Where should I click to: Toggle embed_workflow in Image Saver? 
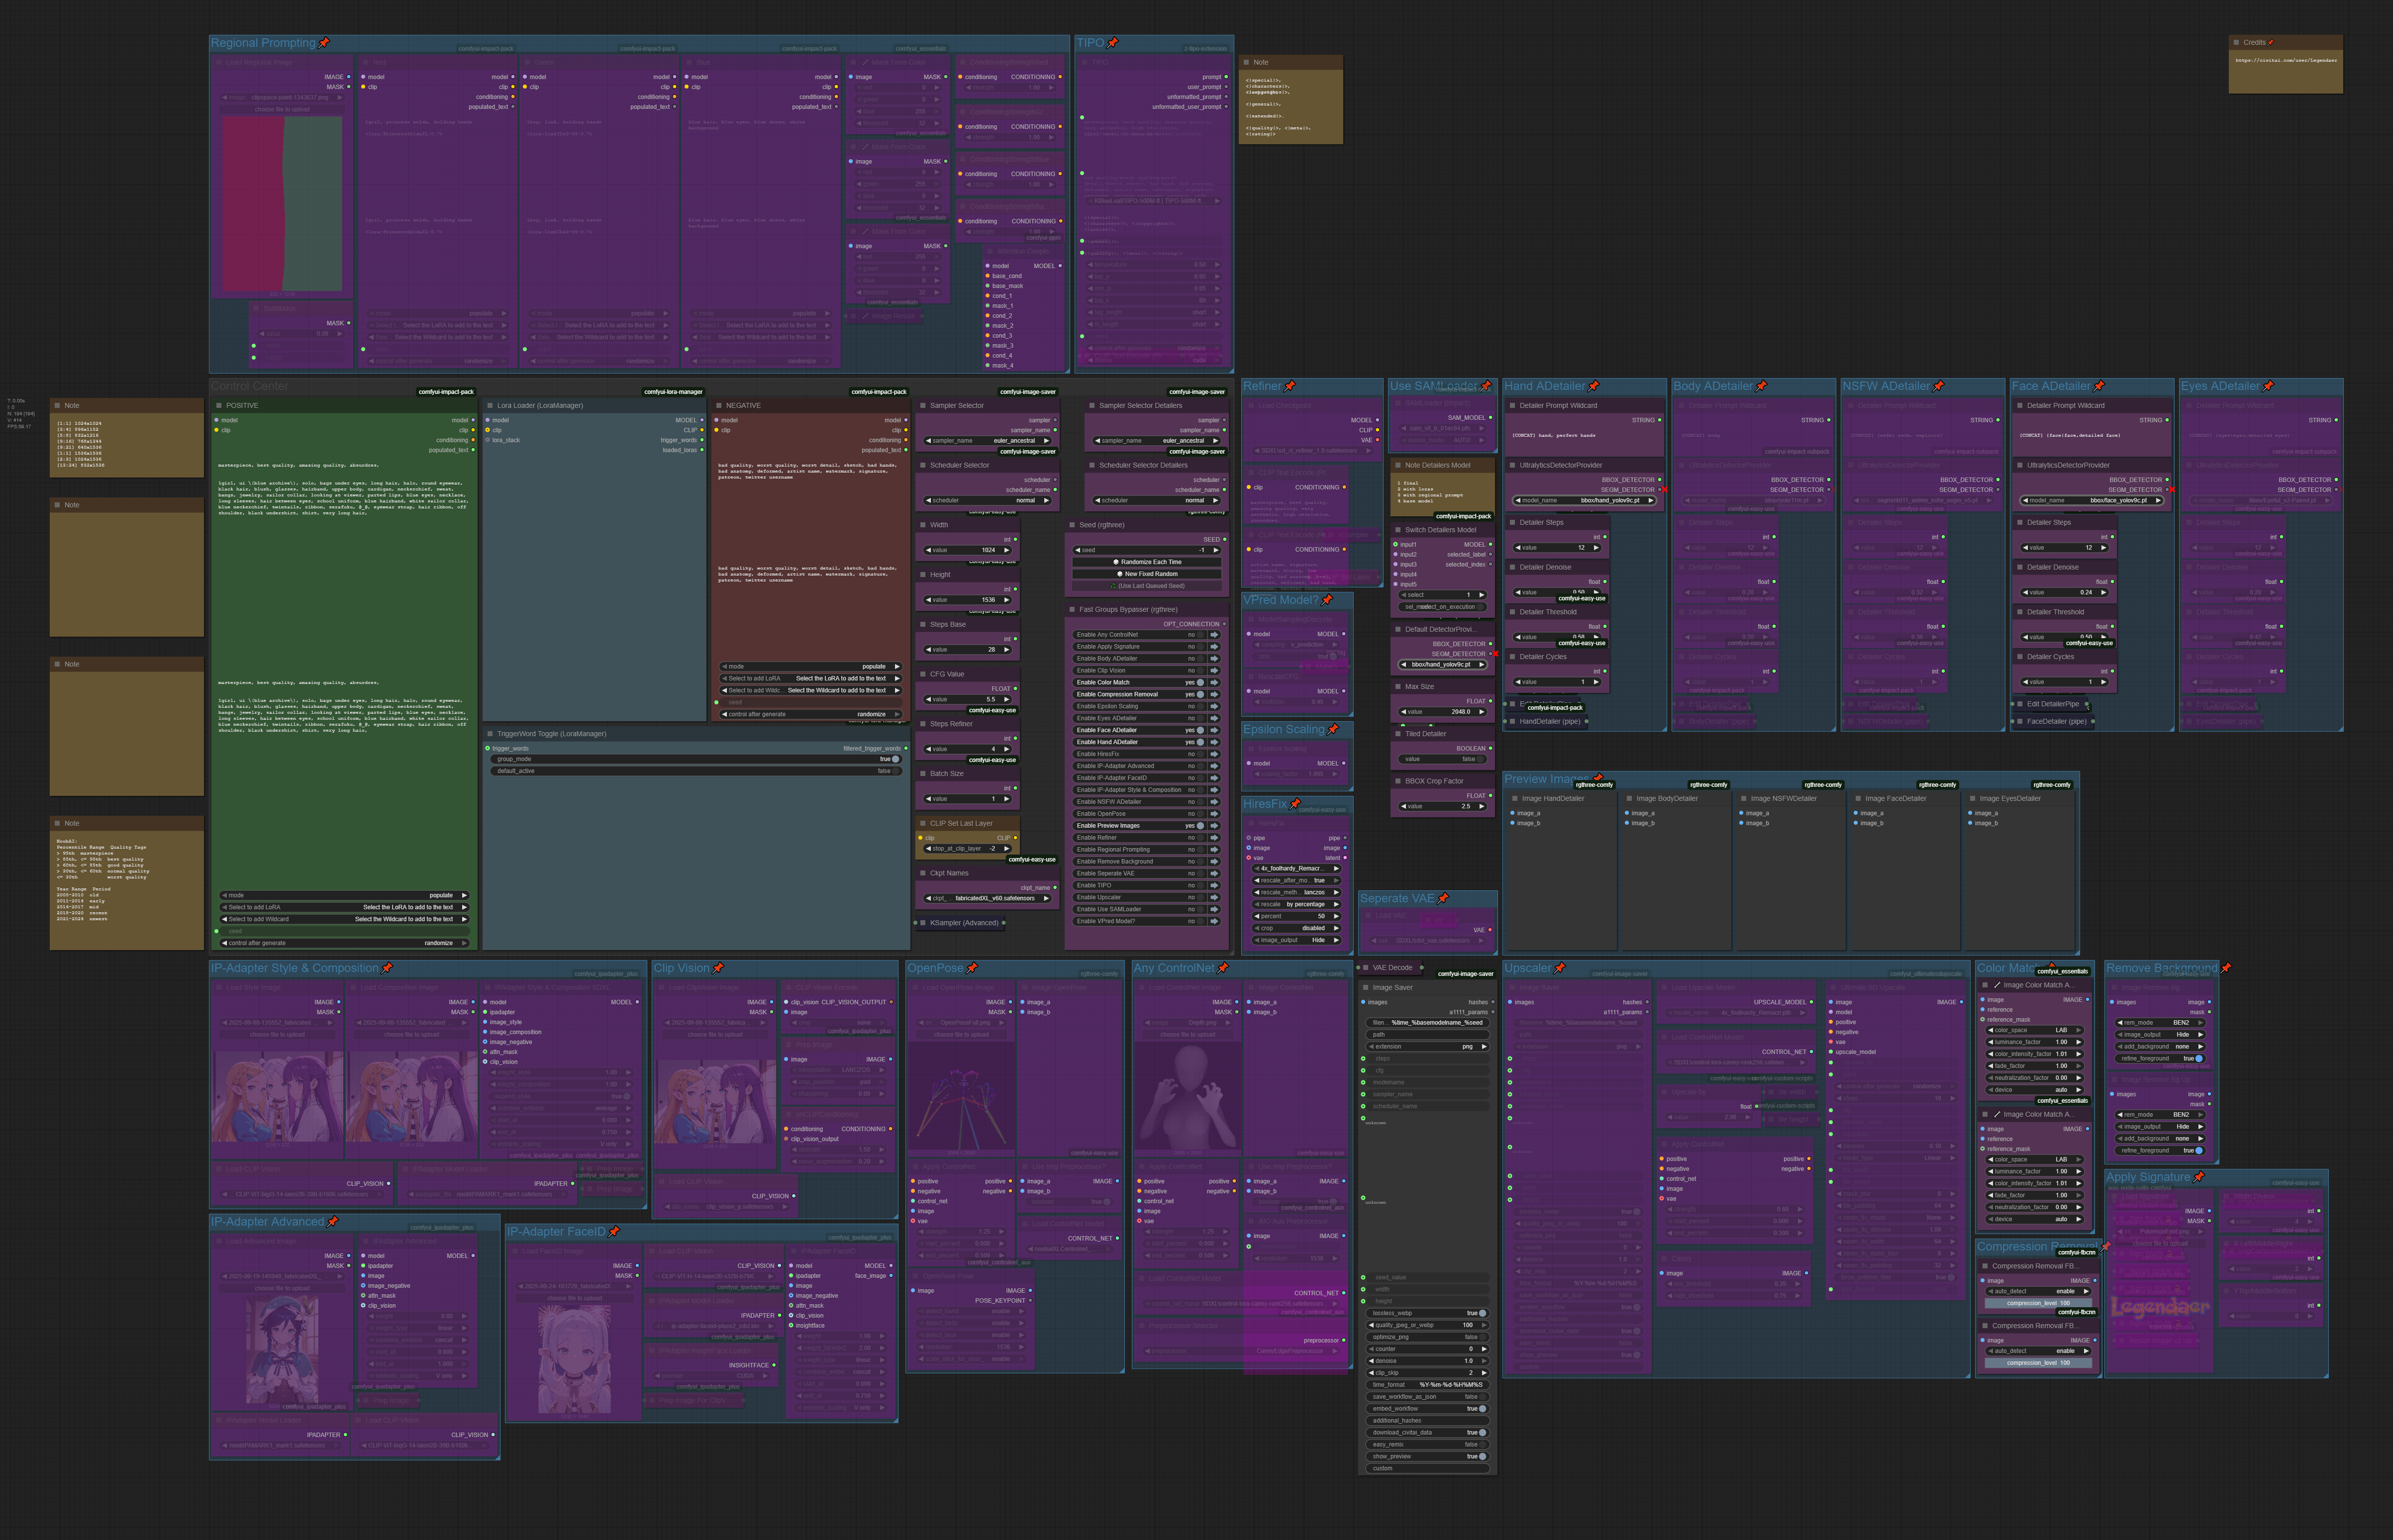coord(1482,1409)
